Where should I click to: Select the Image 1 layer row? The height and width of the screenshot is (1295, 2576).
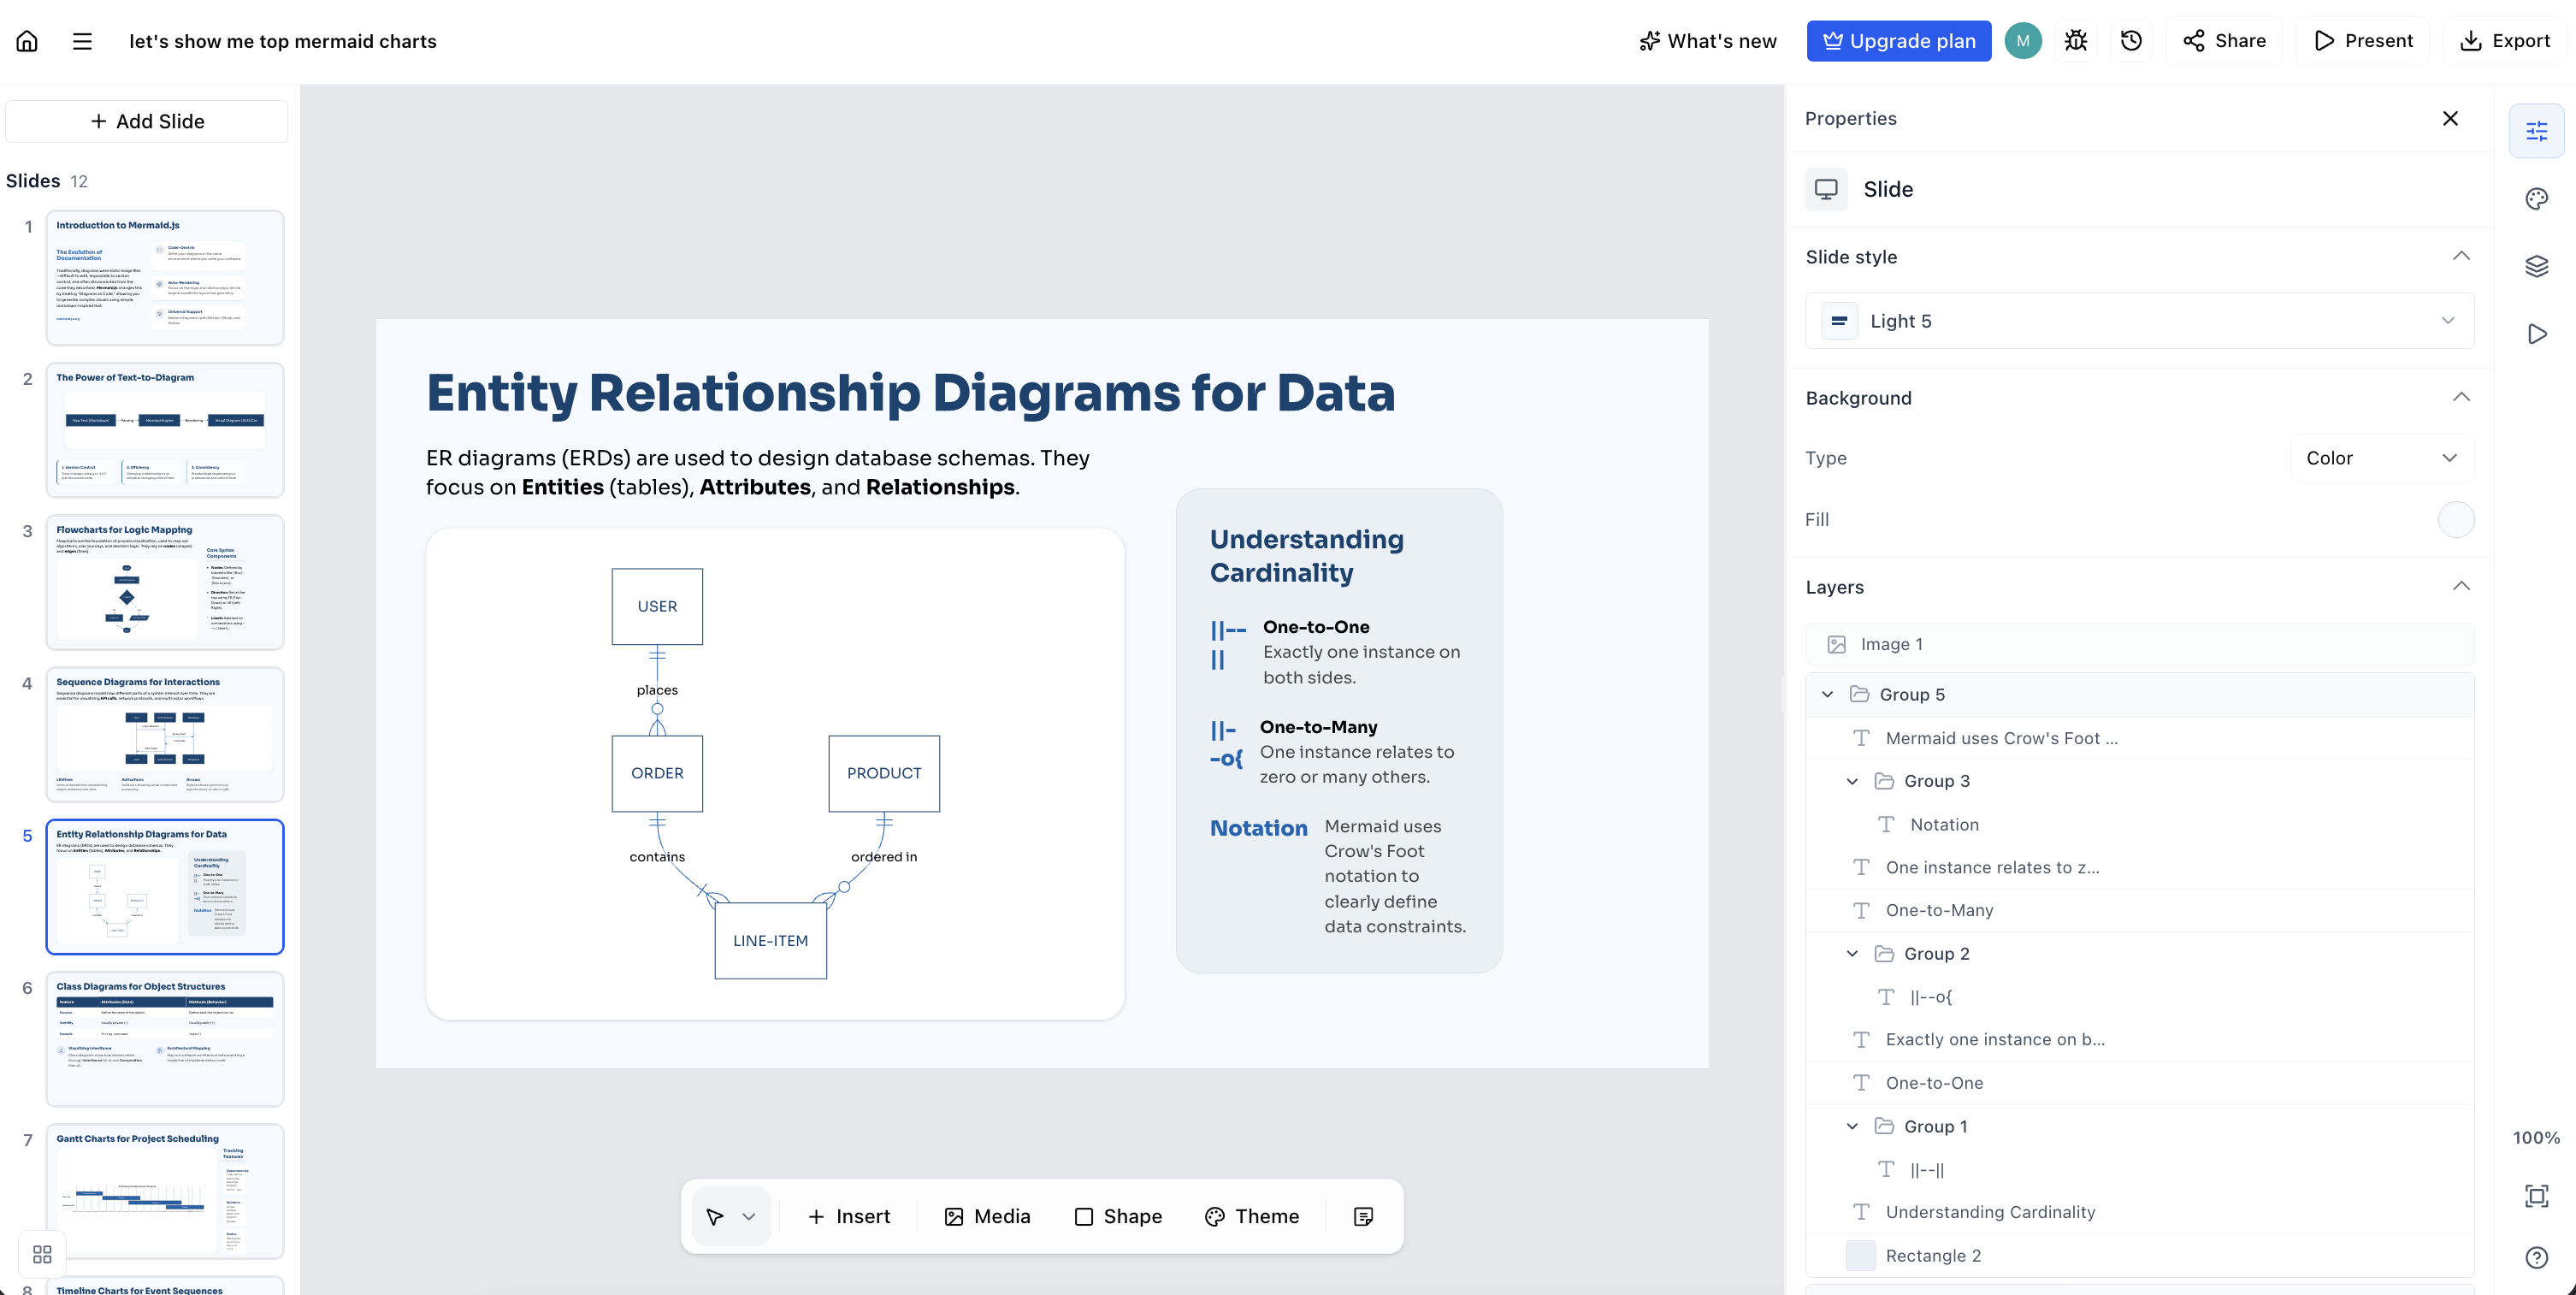[2139, 644]
